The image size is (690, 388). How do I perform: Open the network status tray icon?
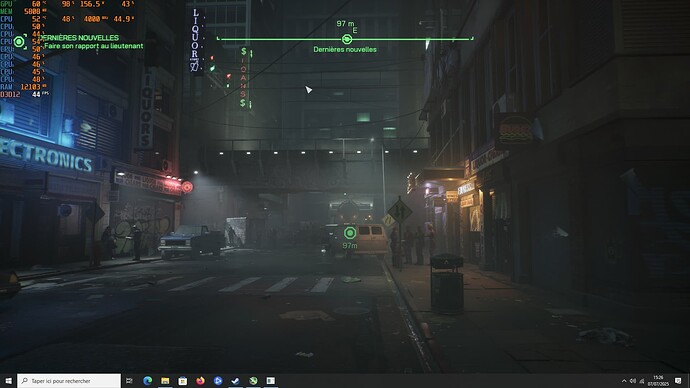click(642, 381)
